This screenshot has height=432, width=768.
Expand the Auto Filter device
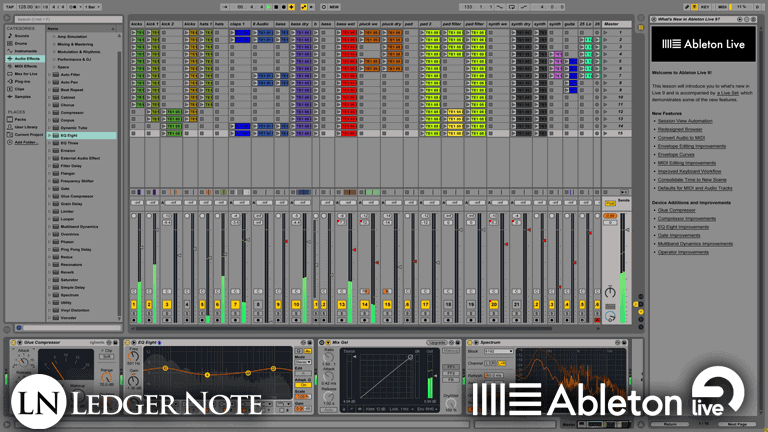click(49, 74)
